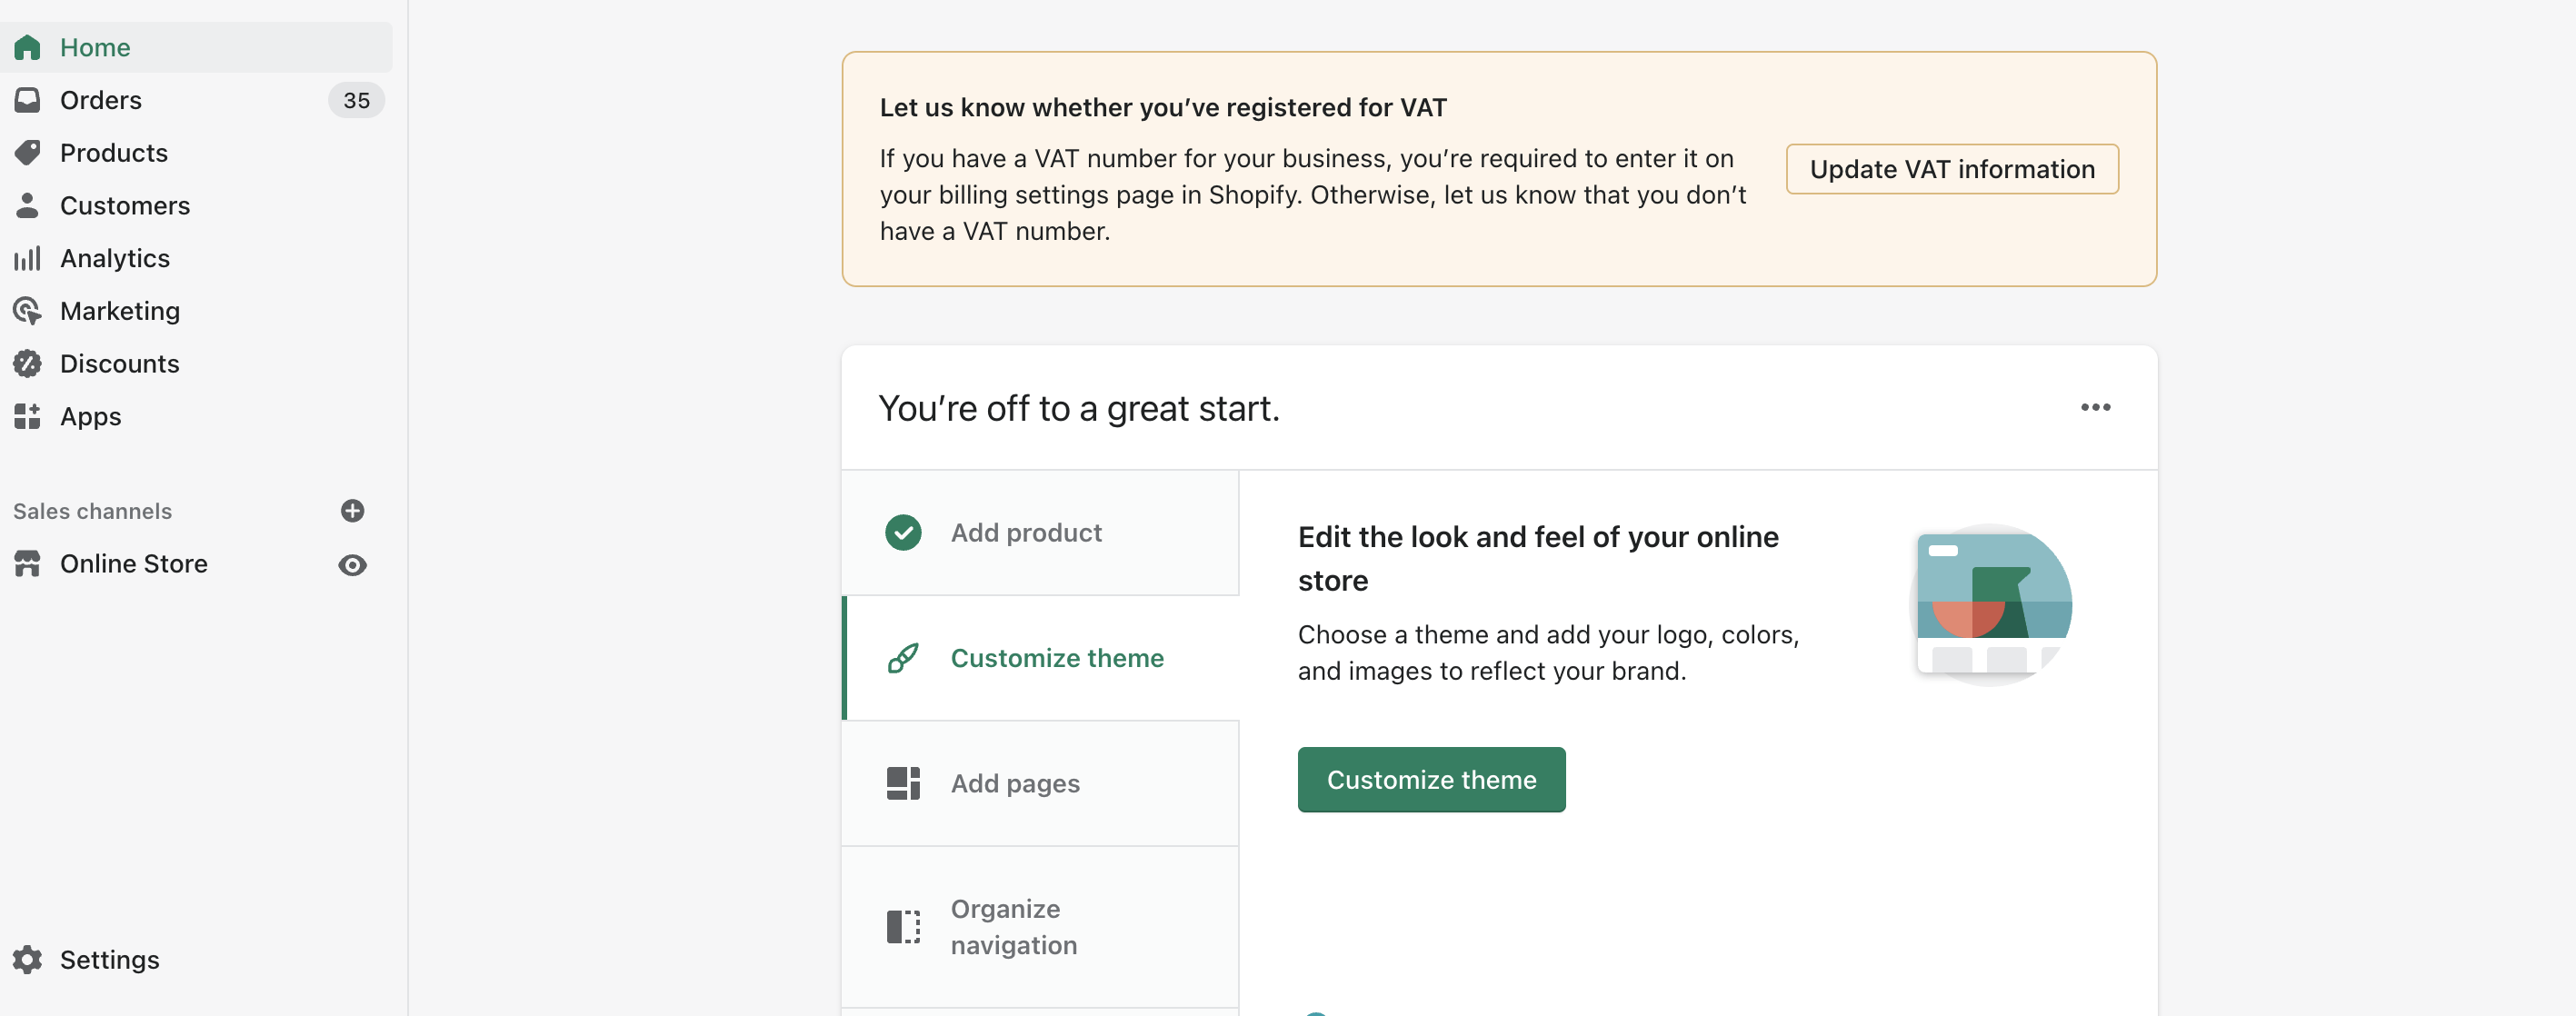
Task: Click the Apps grid icon
Action: tap(27, 416)
